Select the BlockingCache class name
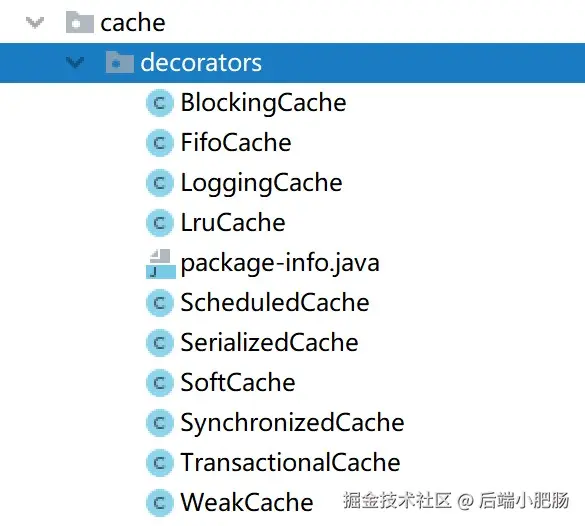585x526 pixels. [263, 103]
